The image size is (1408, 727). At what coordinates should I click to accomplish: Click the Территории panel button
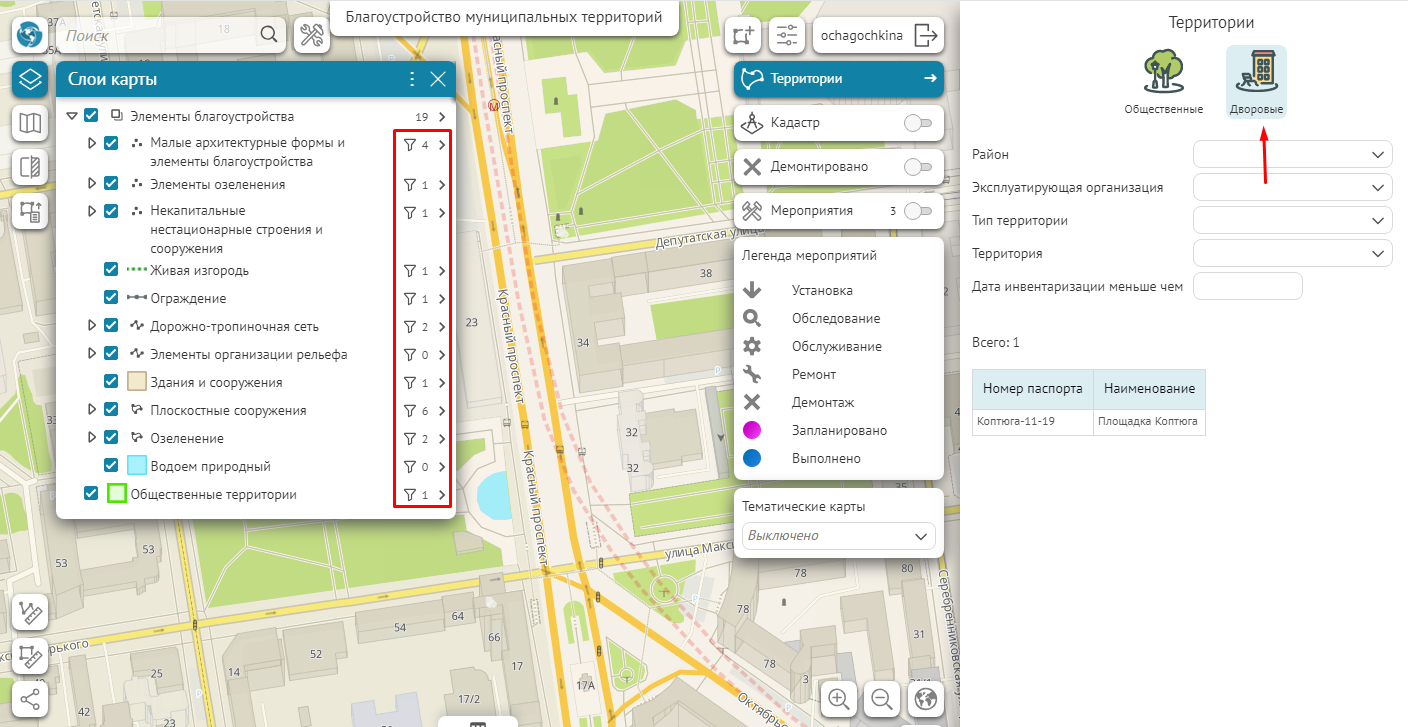[838, 79]
